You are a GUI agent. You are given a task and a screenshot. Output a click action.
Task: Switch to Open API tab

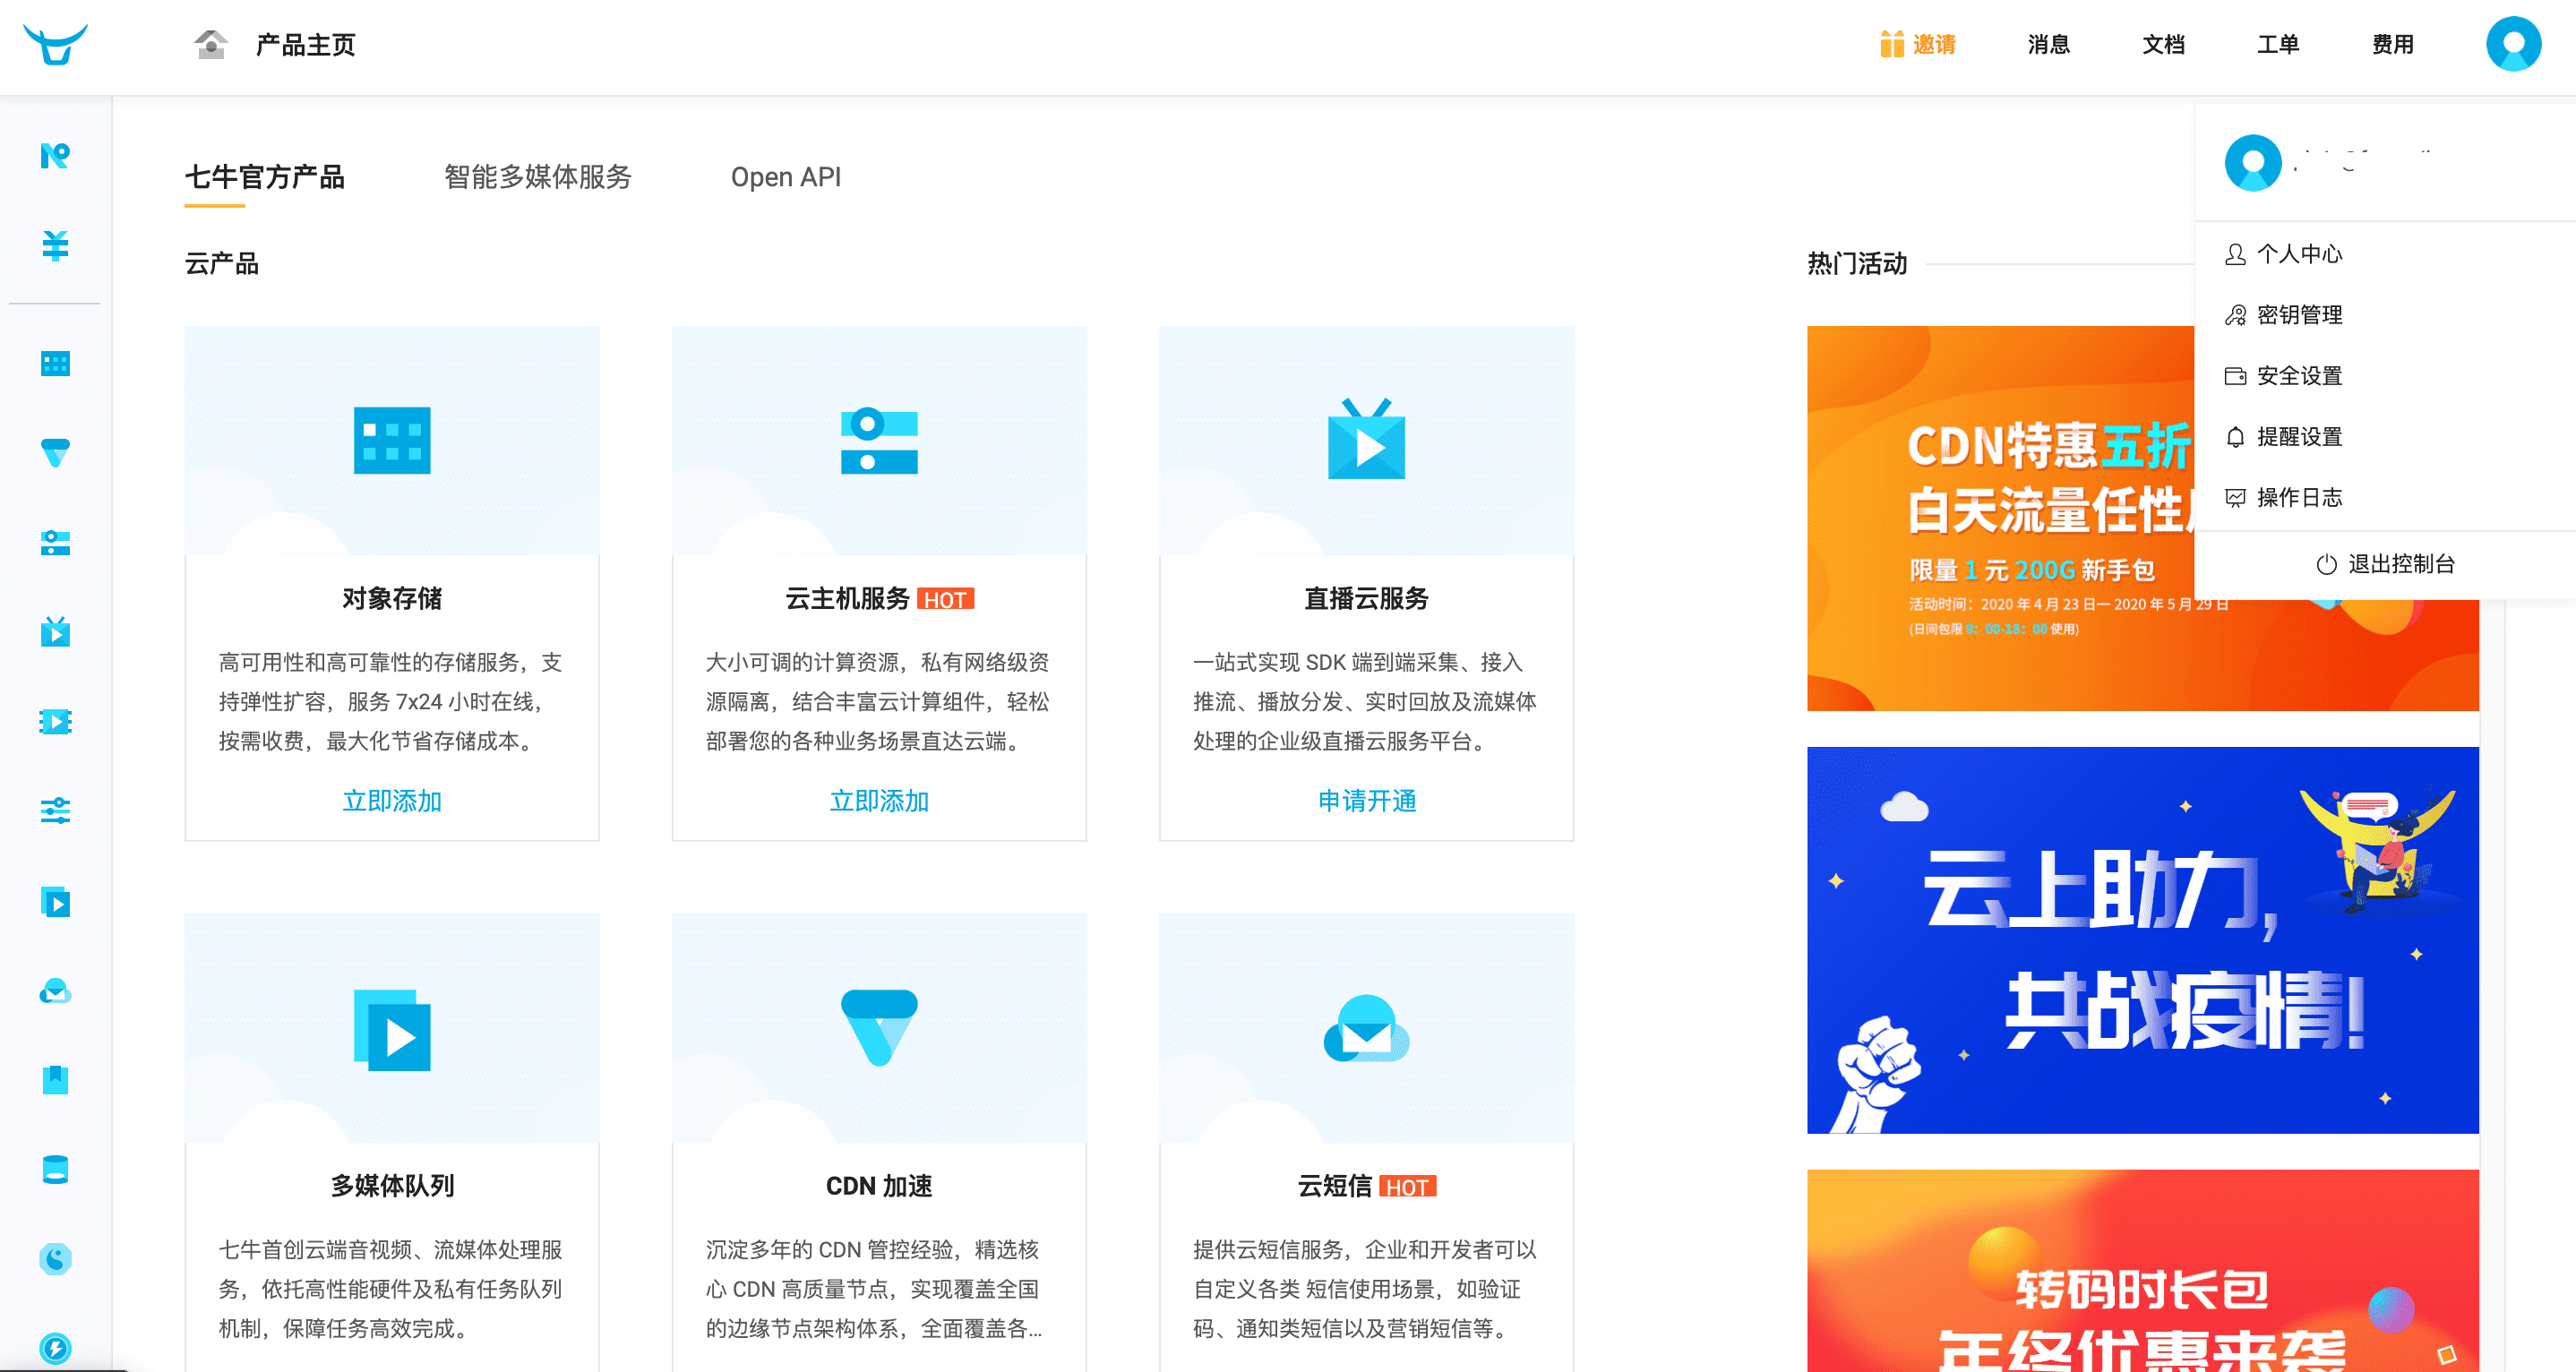pos(786,177)
